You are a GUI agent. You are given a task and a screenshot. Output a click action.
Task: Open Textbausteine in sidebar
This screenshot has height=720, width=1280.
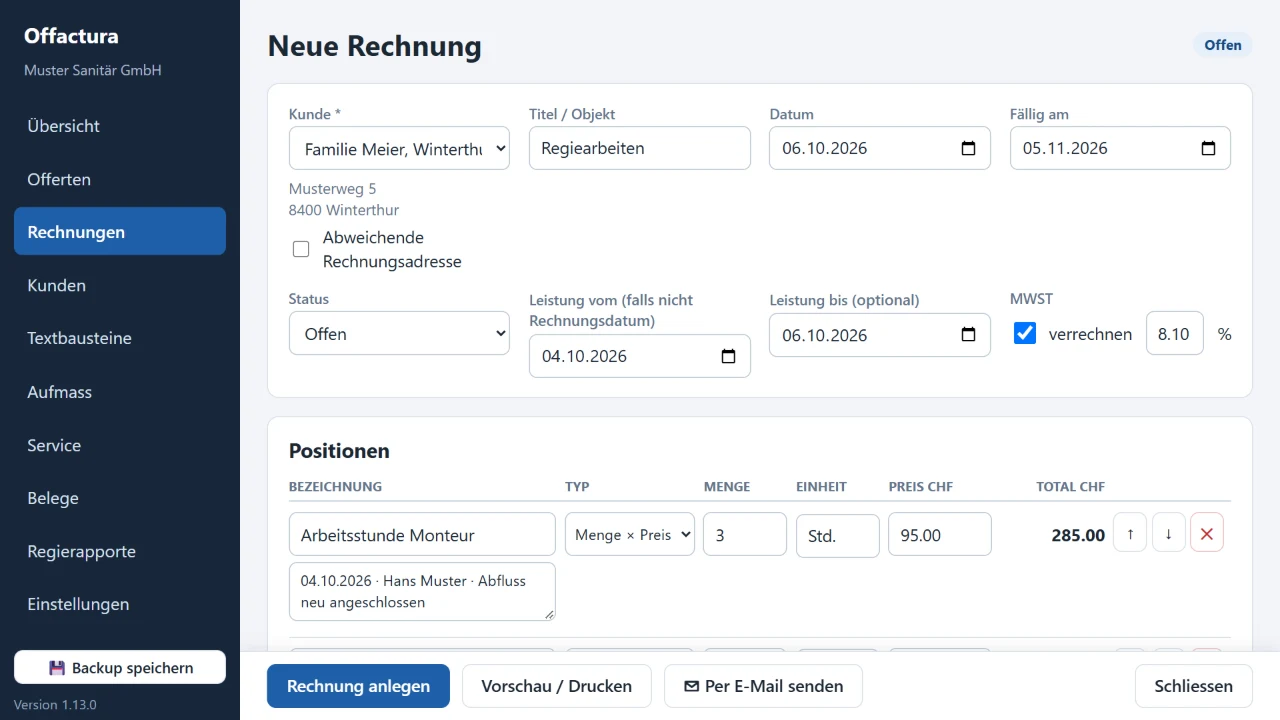pos(120,338)
